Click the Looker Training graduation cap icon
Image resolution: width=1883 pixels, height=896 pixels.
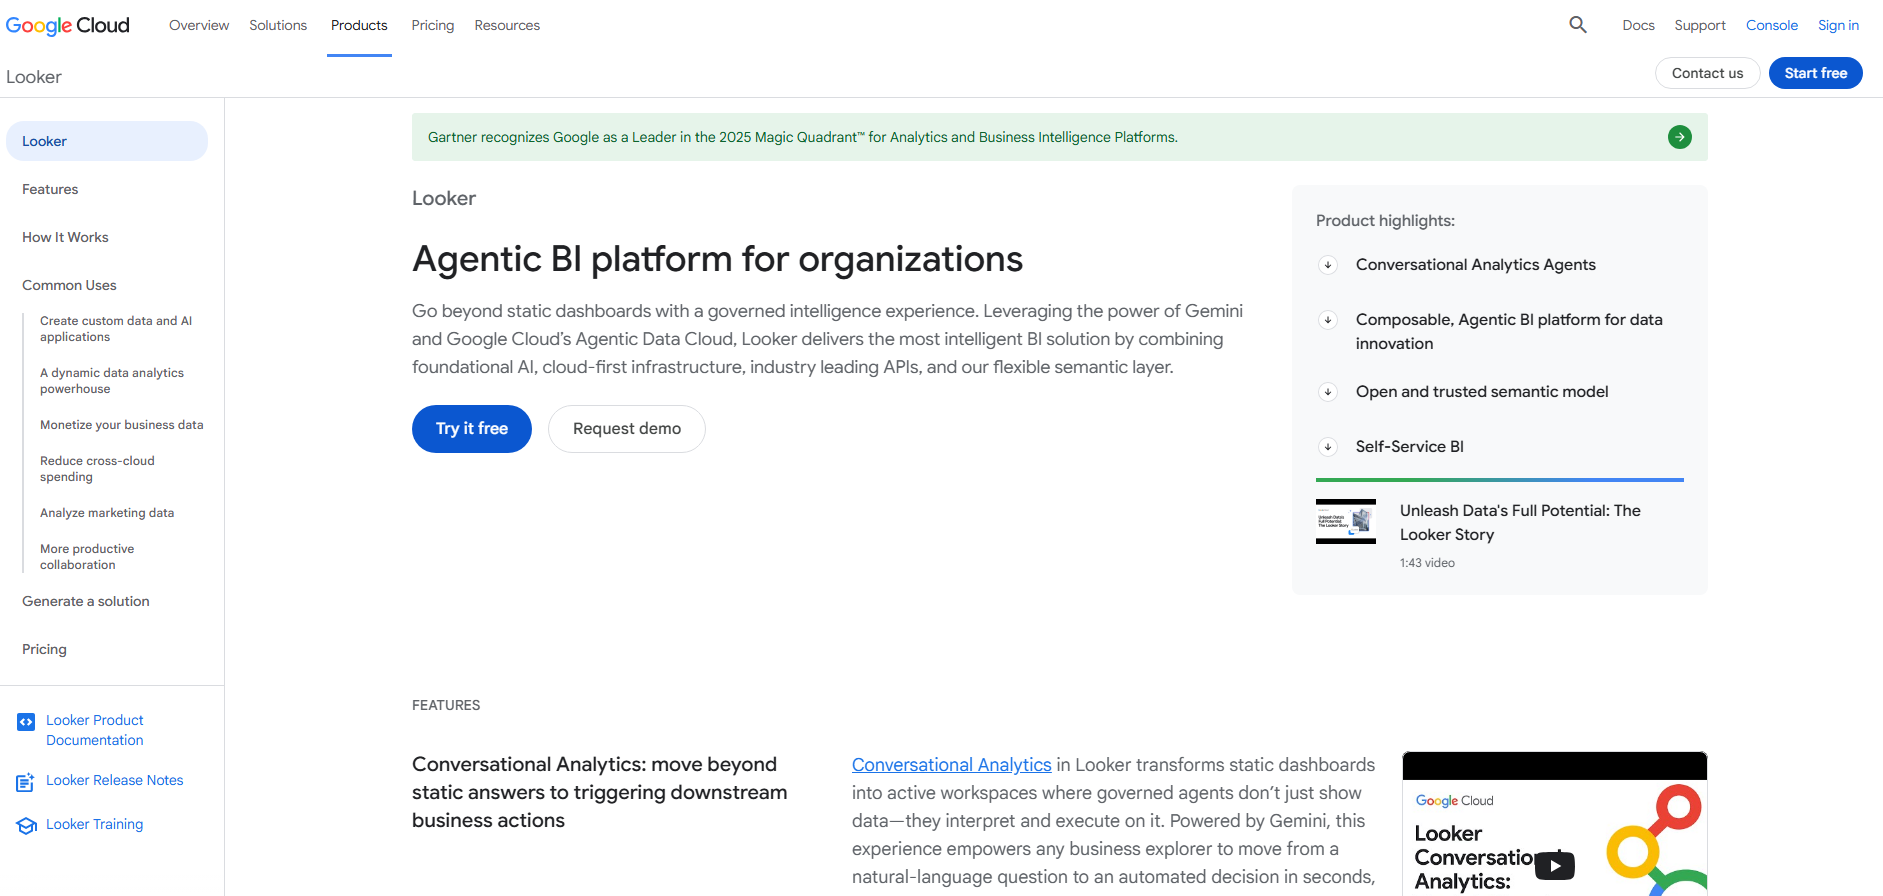click(26, 825)
